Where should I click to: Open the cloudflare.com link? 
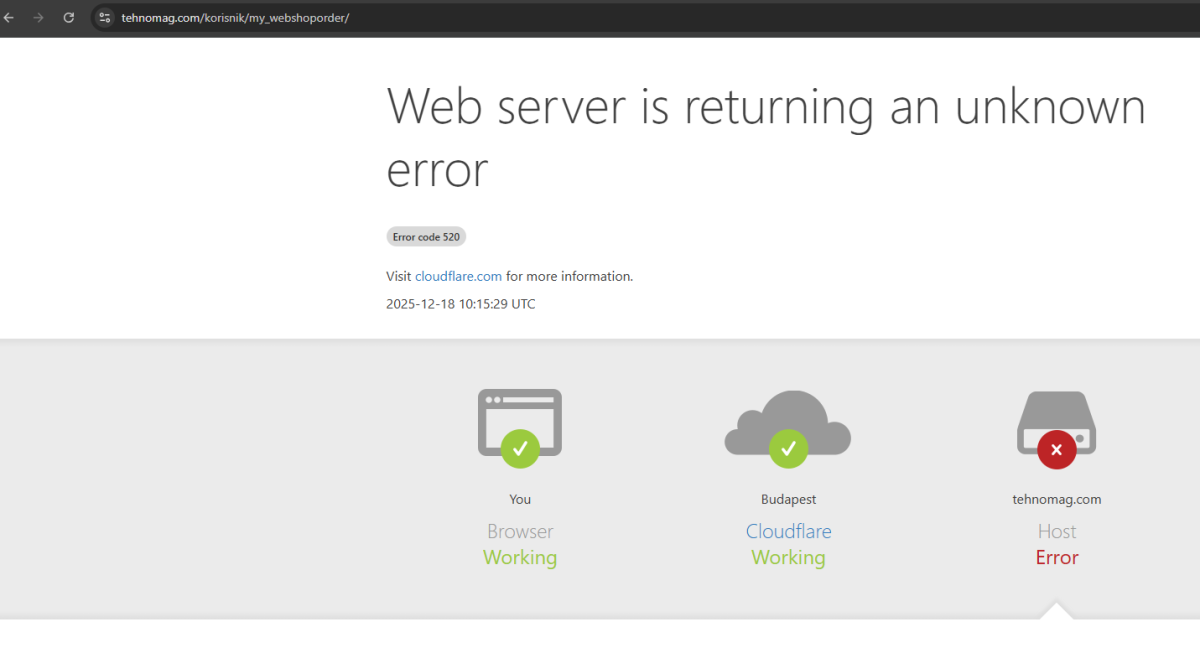click(458, 276)
